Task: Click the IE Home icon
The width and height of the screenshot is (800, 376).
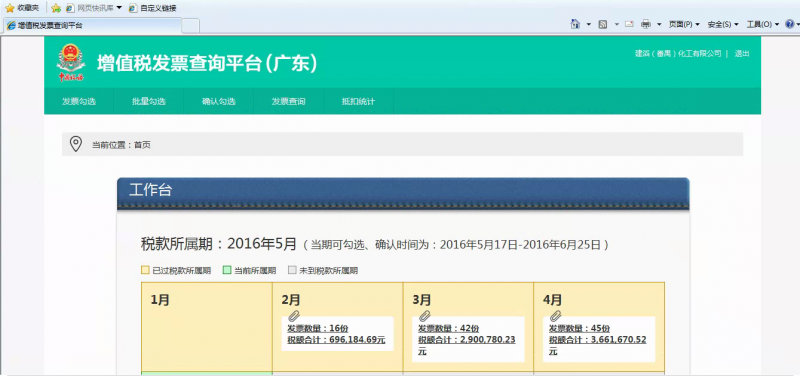Action: [x=576, y=24]
